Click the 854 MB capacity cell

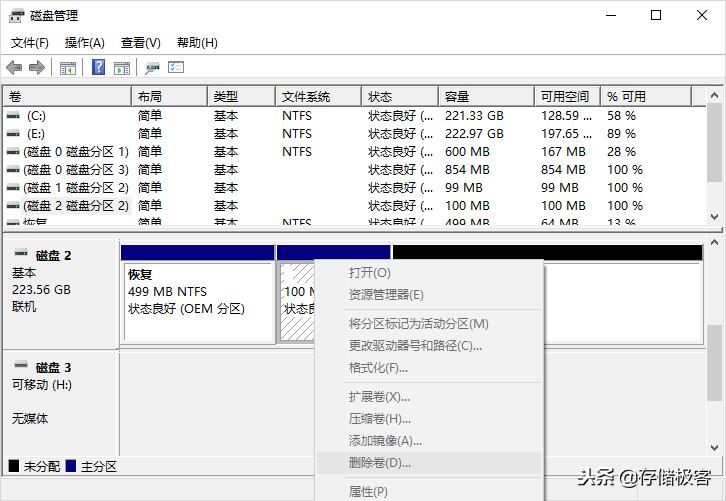467,170
